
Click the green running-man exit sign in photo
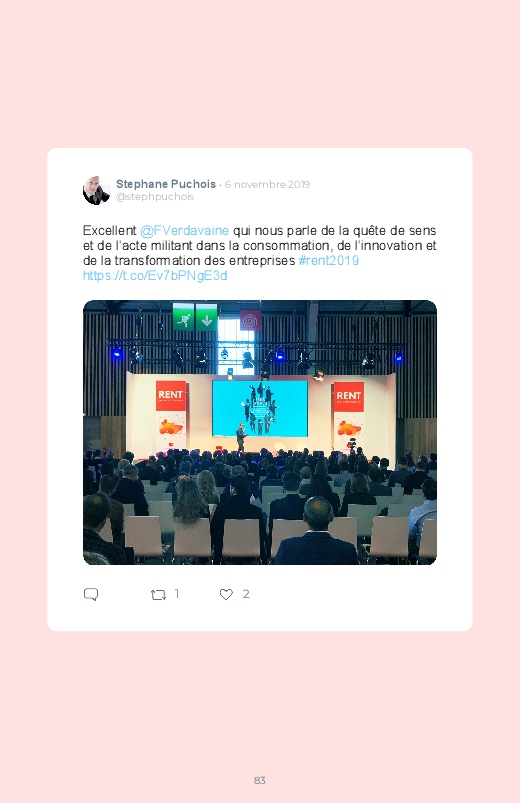coord(183,317)
